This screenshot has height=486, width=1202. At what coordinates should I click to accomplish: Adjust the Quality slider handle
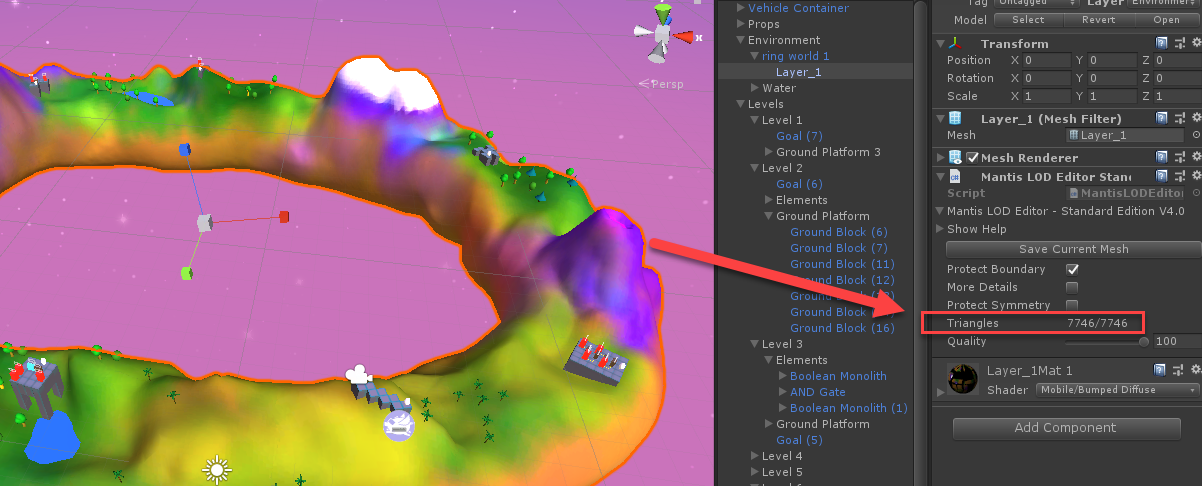point(1144,342)
